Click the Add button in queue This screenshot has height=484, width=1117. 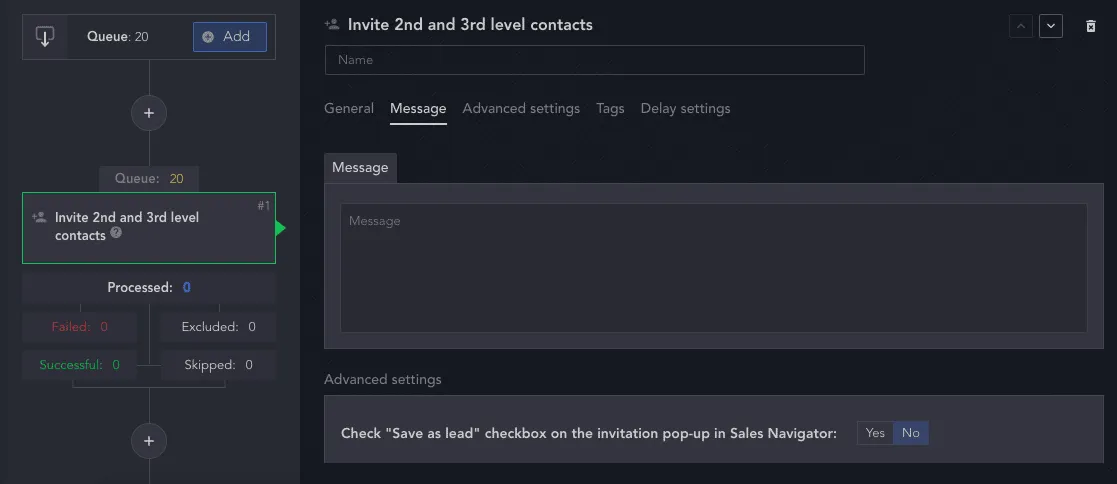click(x=229, y=37)
